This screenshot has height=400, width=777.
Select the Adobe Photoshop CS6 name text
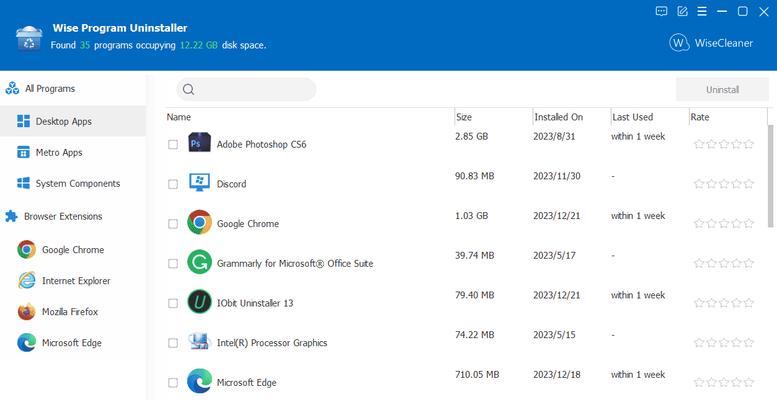coord(261,144)
